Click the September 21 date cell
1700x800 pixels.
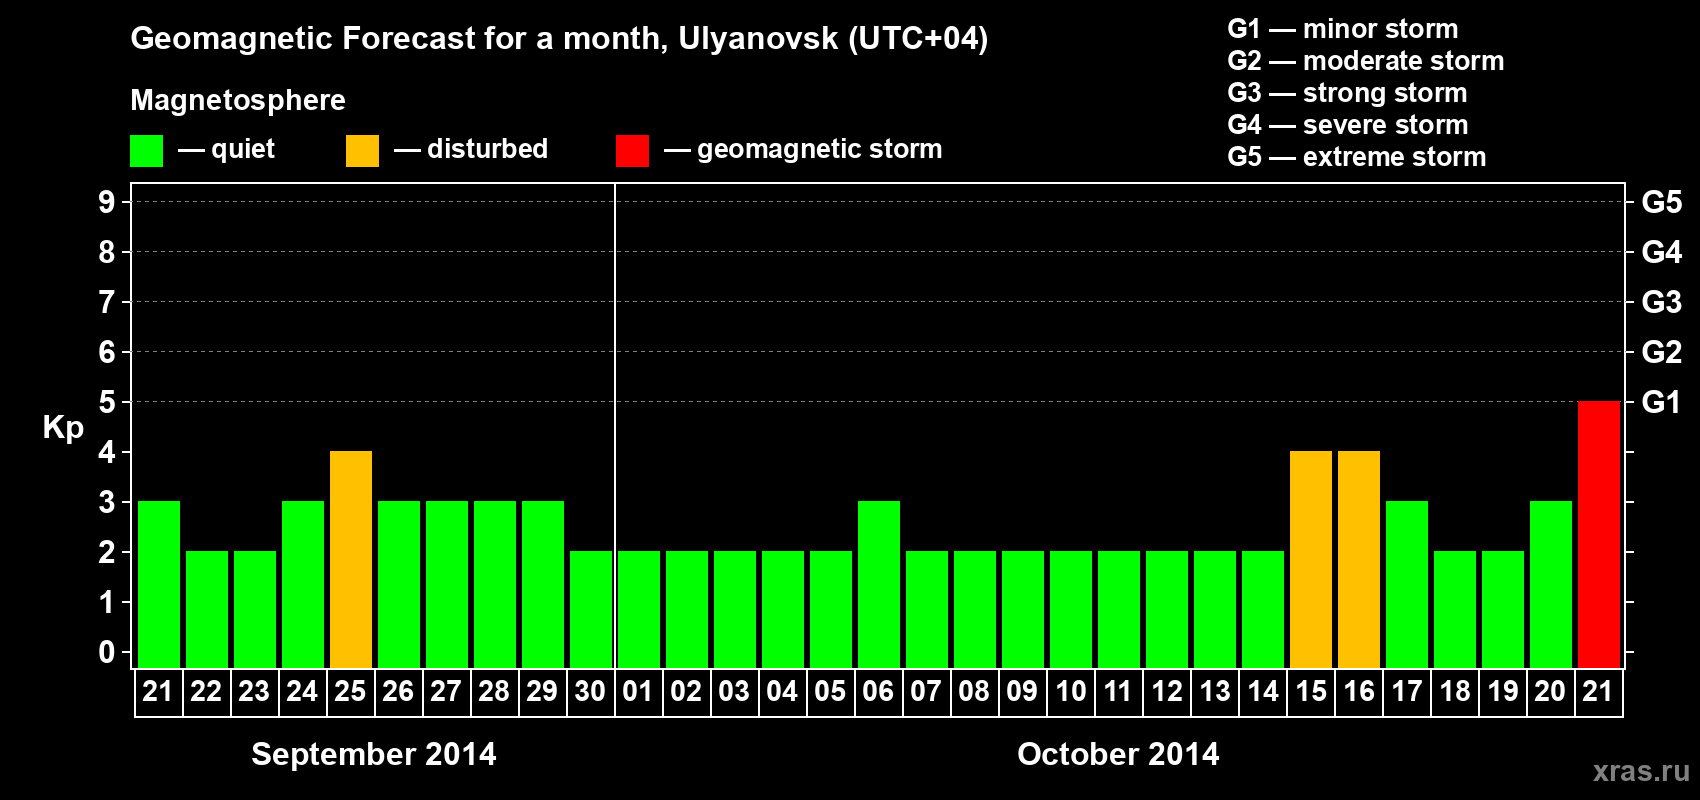(x=159, y=692)
